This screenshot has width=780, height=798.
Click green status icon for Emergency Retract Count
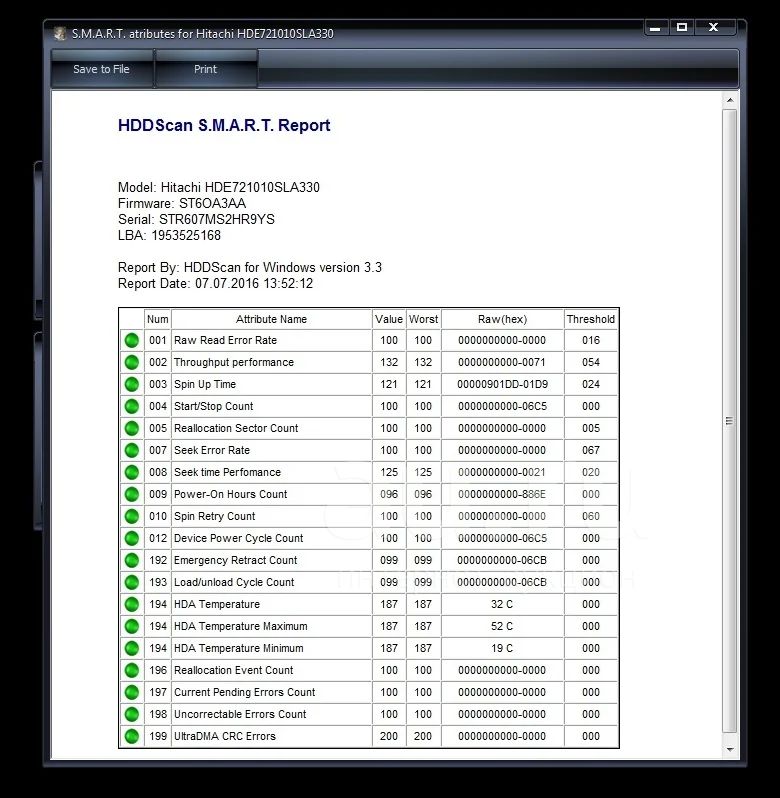132,560
